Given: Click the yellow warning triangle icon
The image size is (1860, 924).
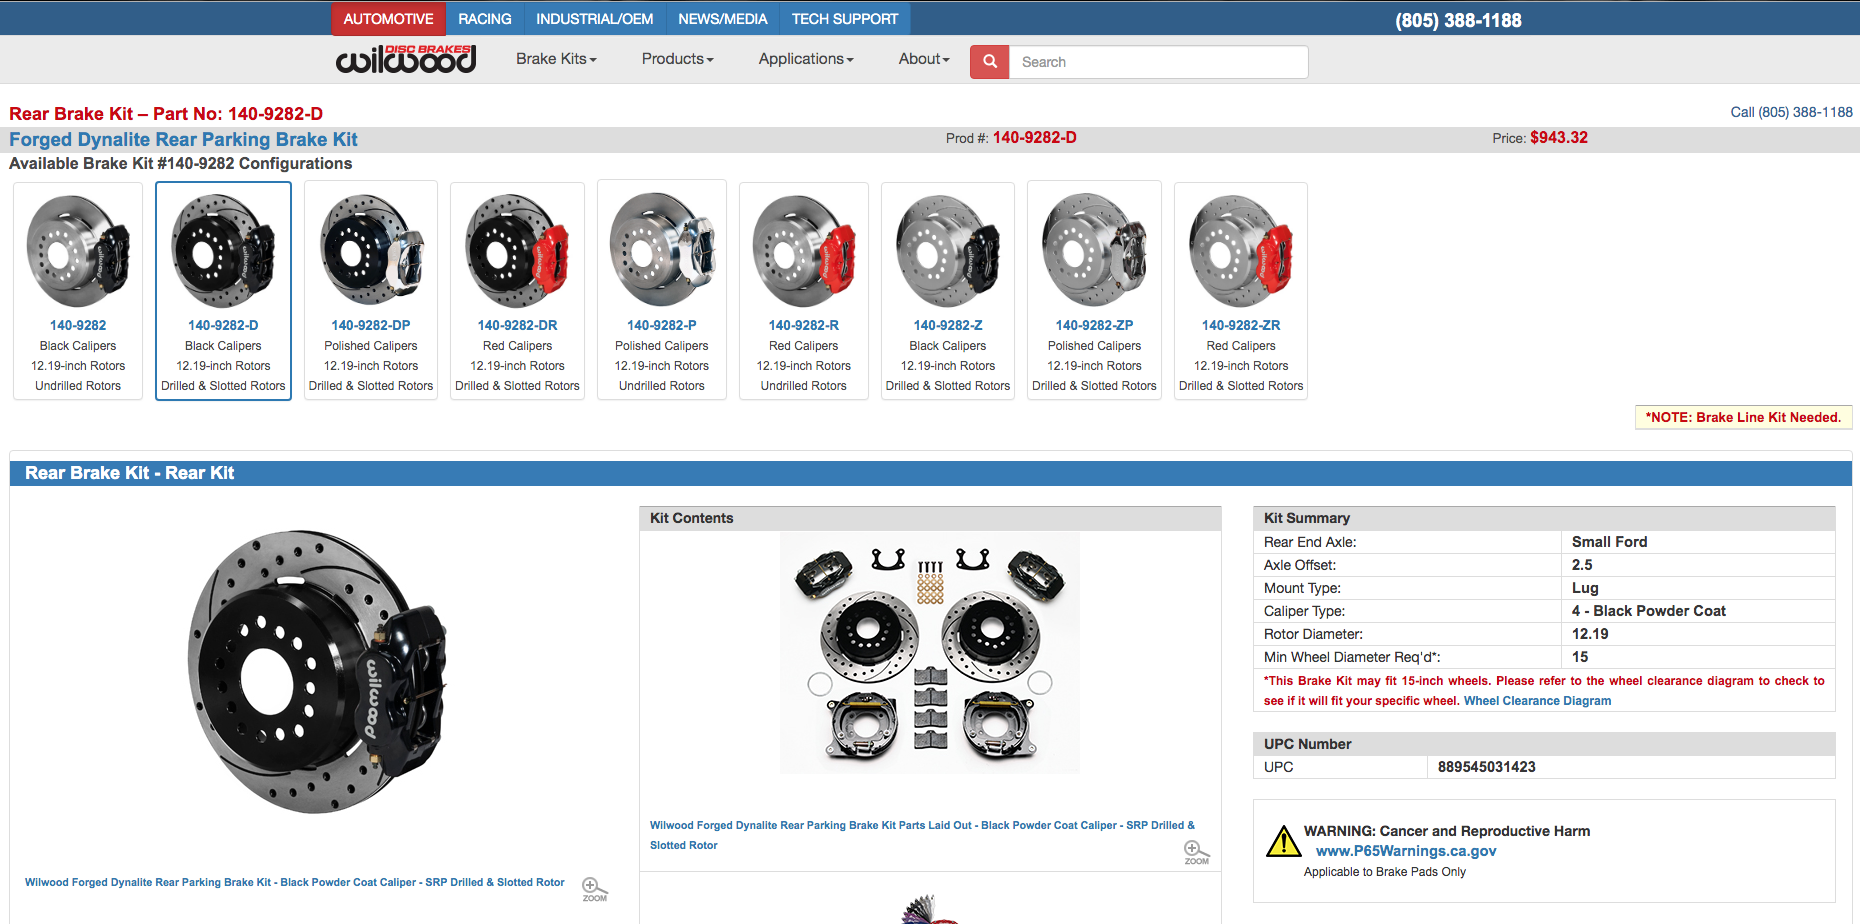Looking at the screenshot, I should coord(1283,842).
